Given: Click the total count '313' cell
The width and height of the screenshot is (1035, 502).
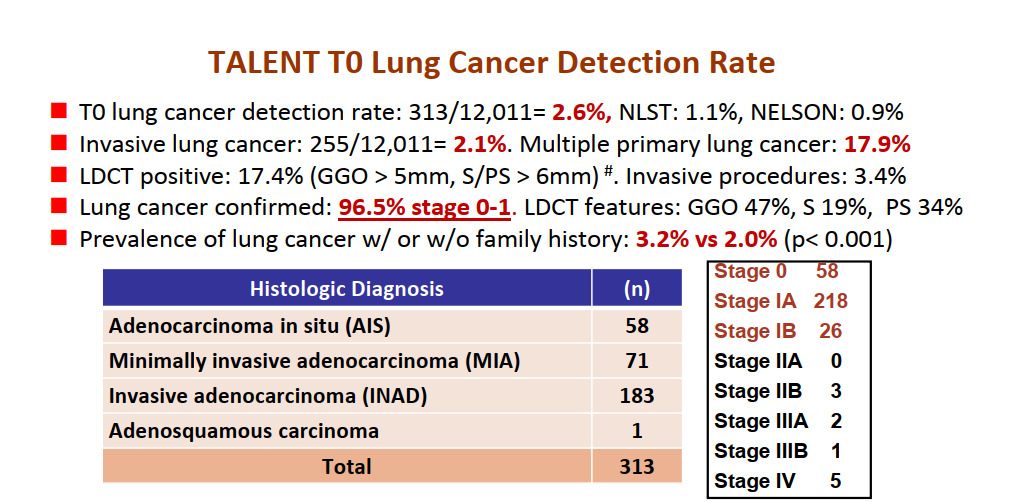Looking at the screenshot, I should (636, 466).
